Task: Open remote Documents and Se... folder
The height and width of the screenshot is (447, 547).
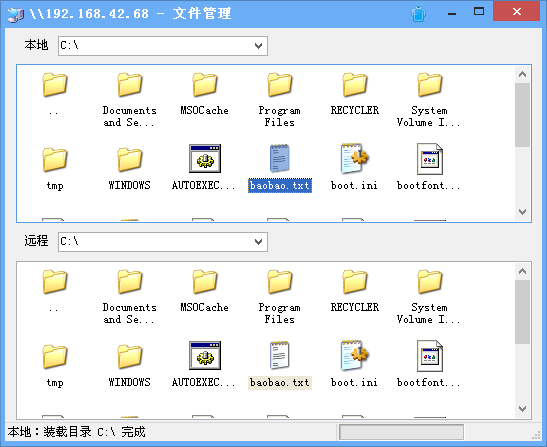Action: [x=130, y=282]
